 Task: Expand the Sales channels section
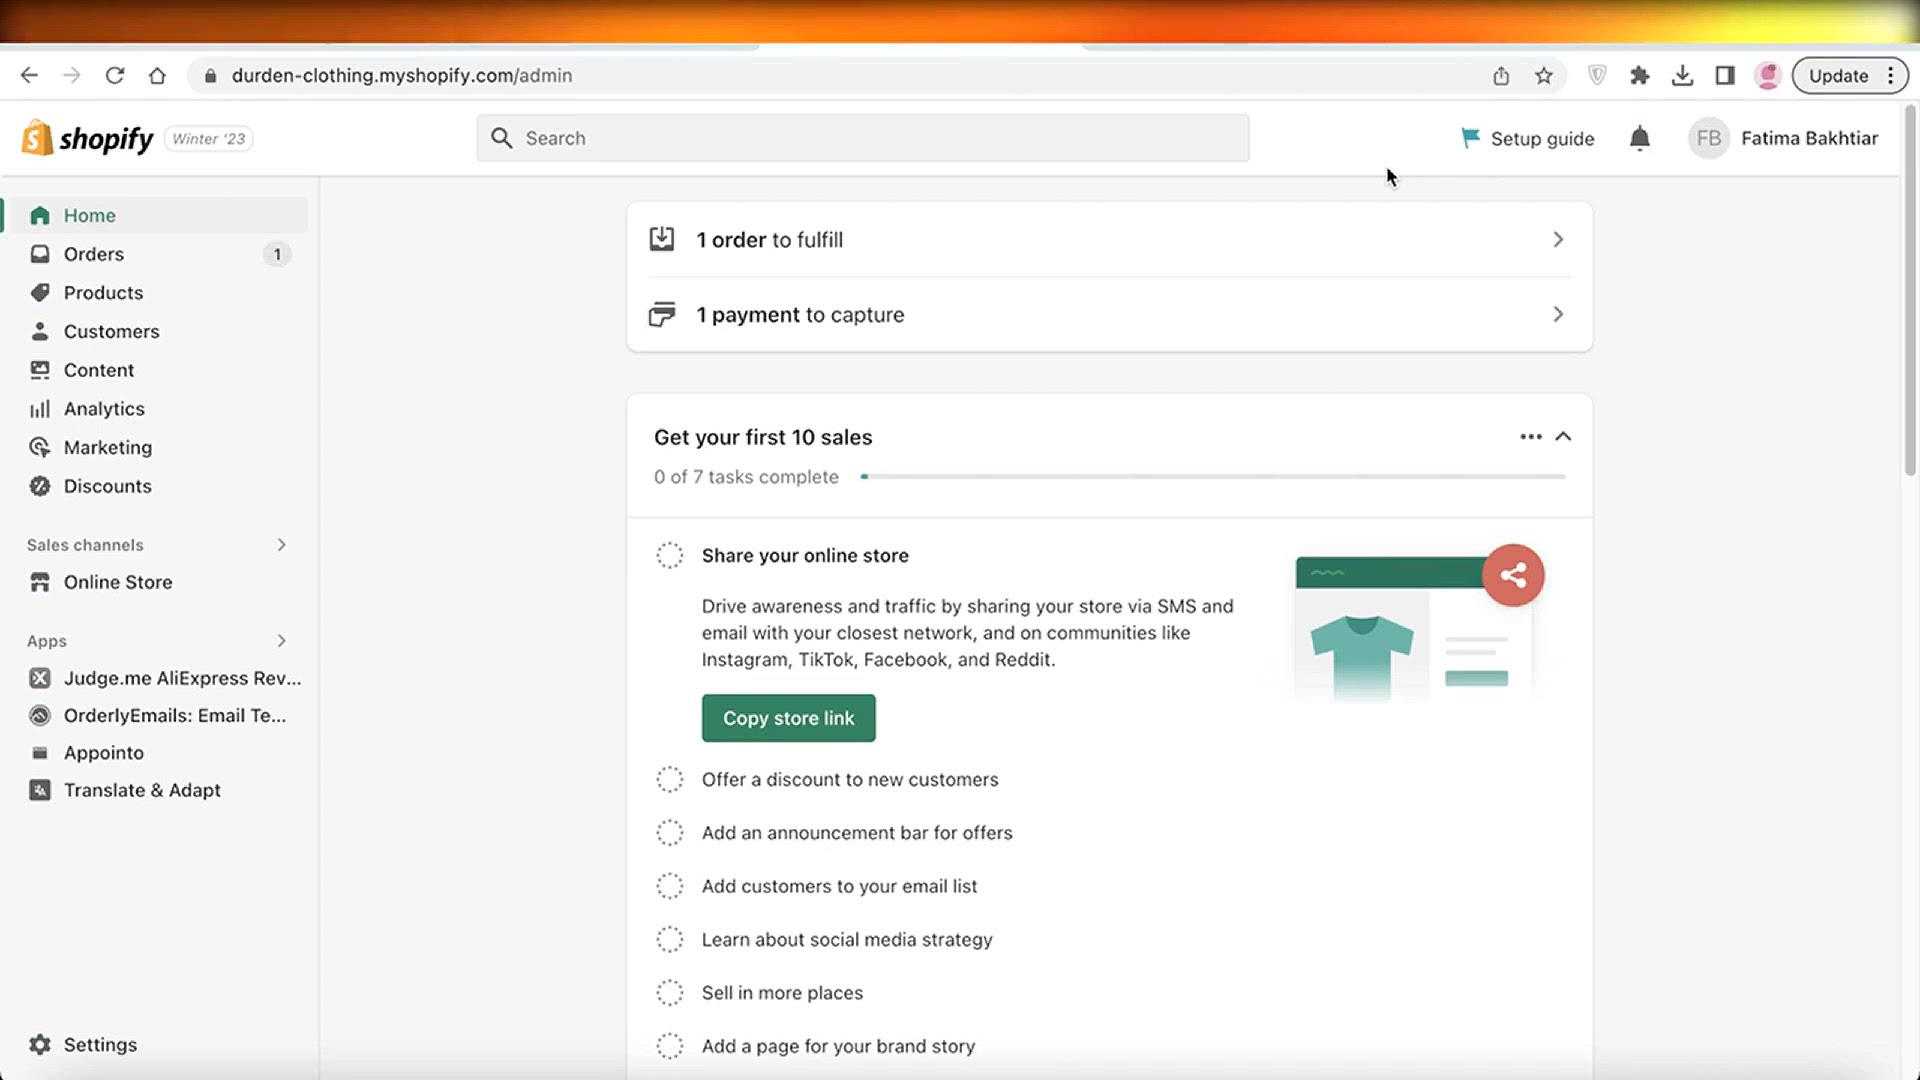coord(282,545)
